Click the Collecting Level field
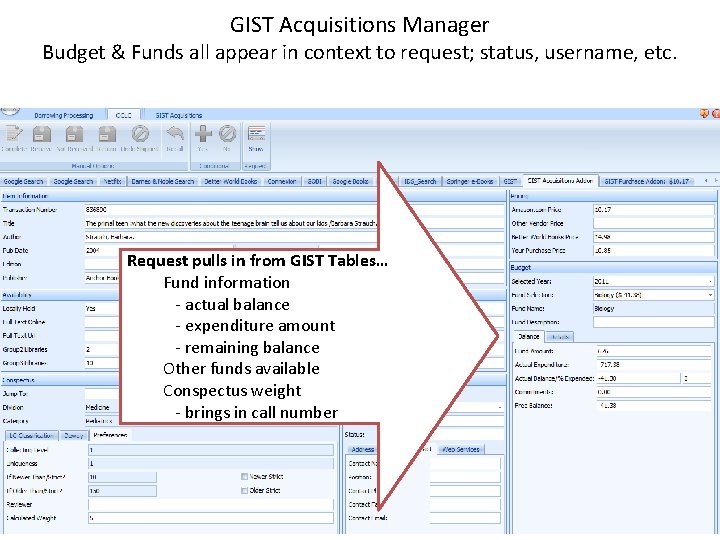 [211, 450]
